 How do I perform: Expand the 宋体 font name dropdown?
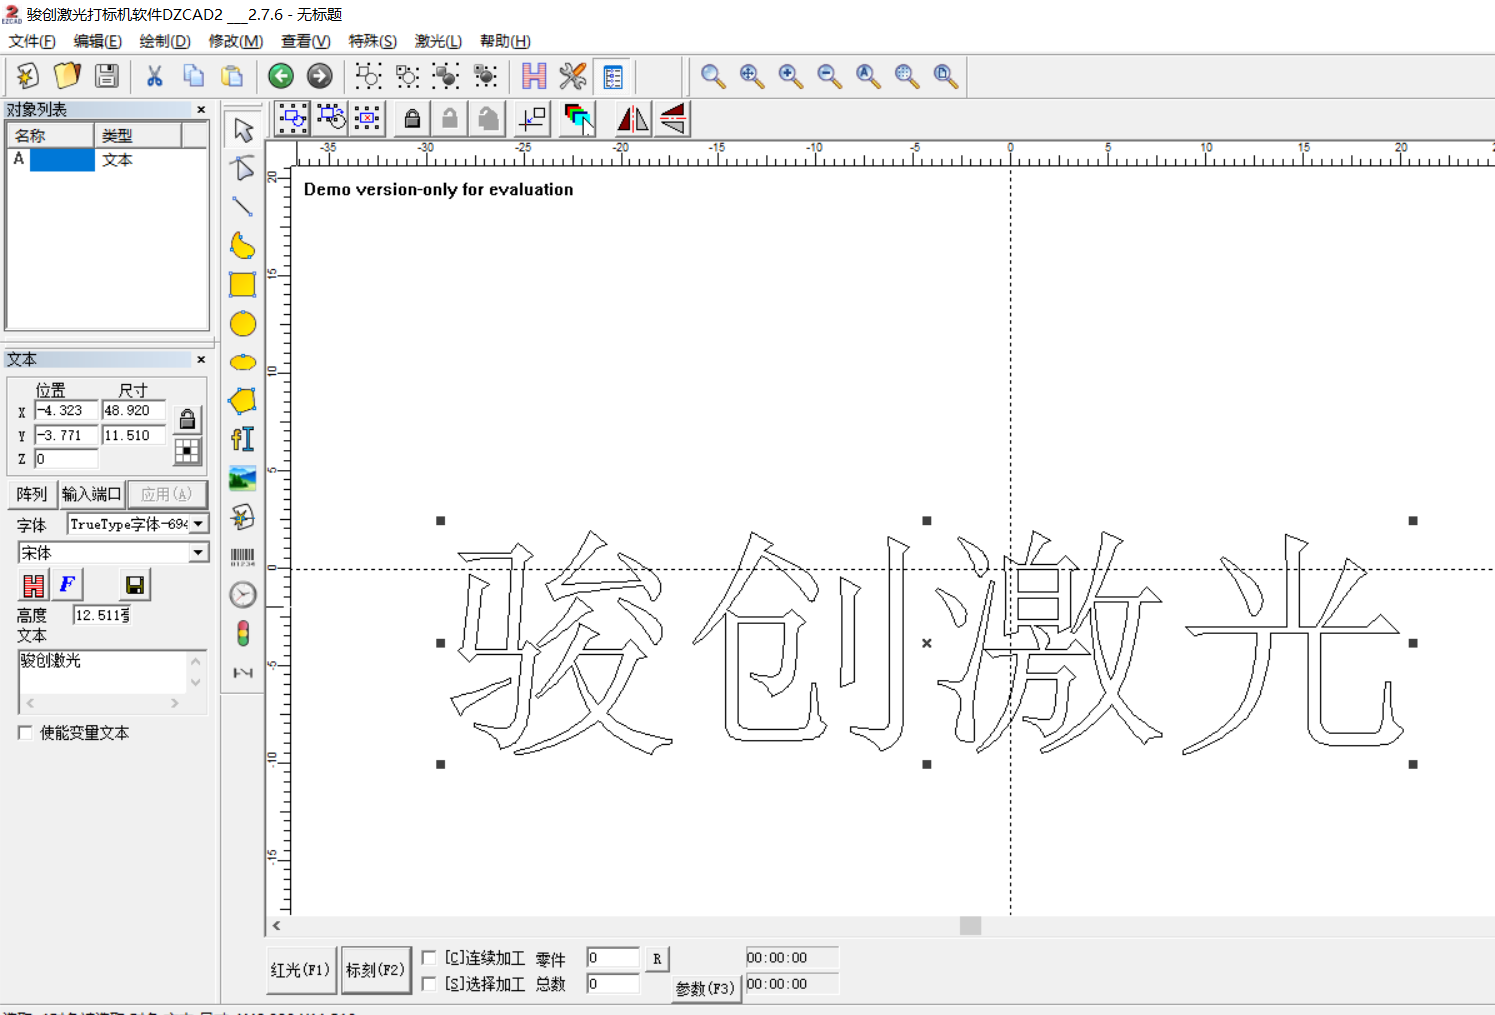click(x=199, y=553)
